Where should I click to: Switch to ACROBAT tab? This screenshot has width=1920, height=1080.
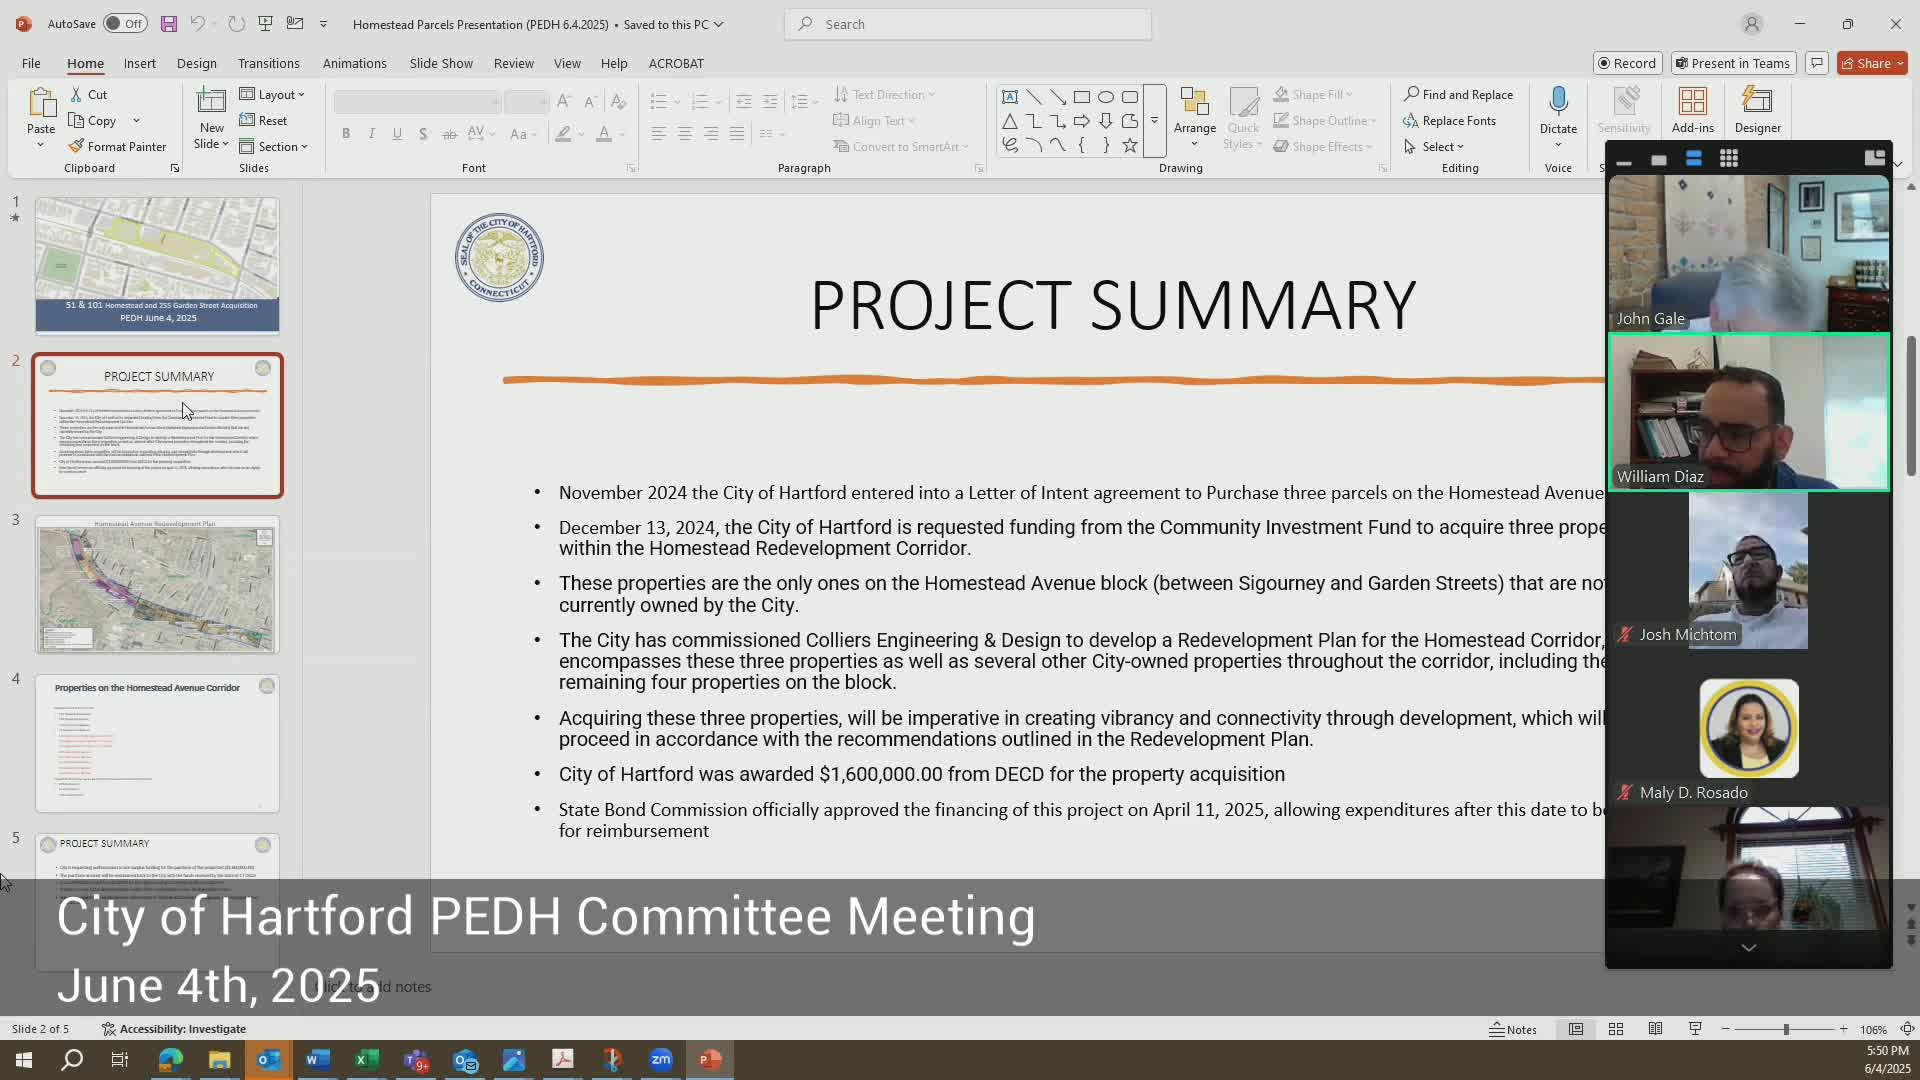click(x=676, y=63)
